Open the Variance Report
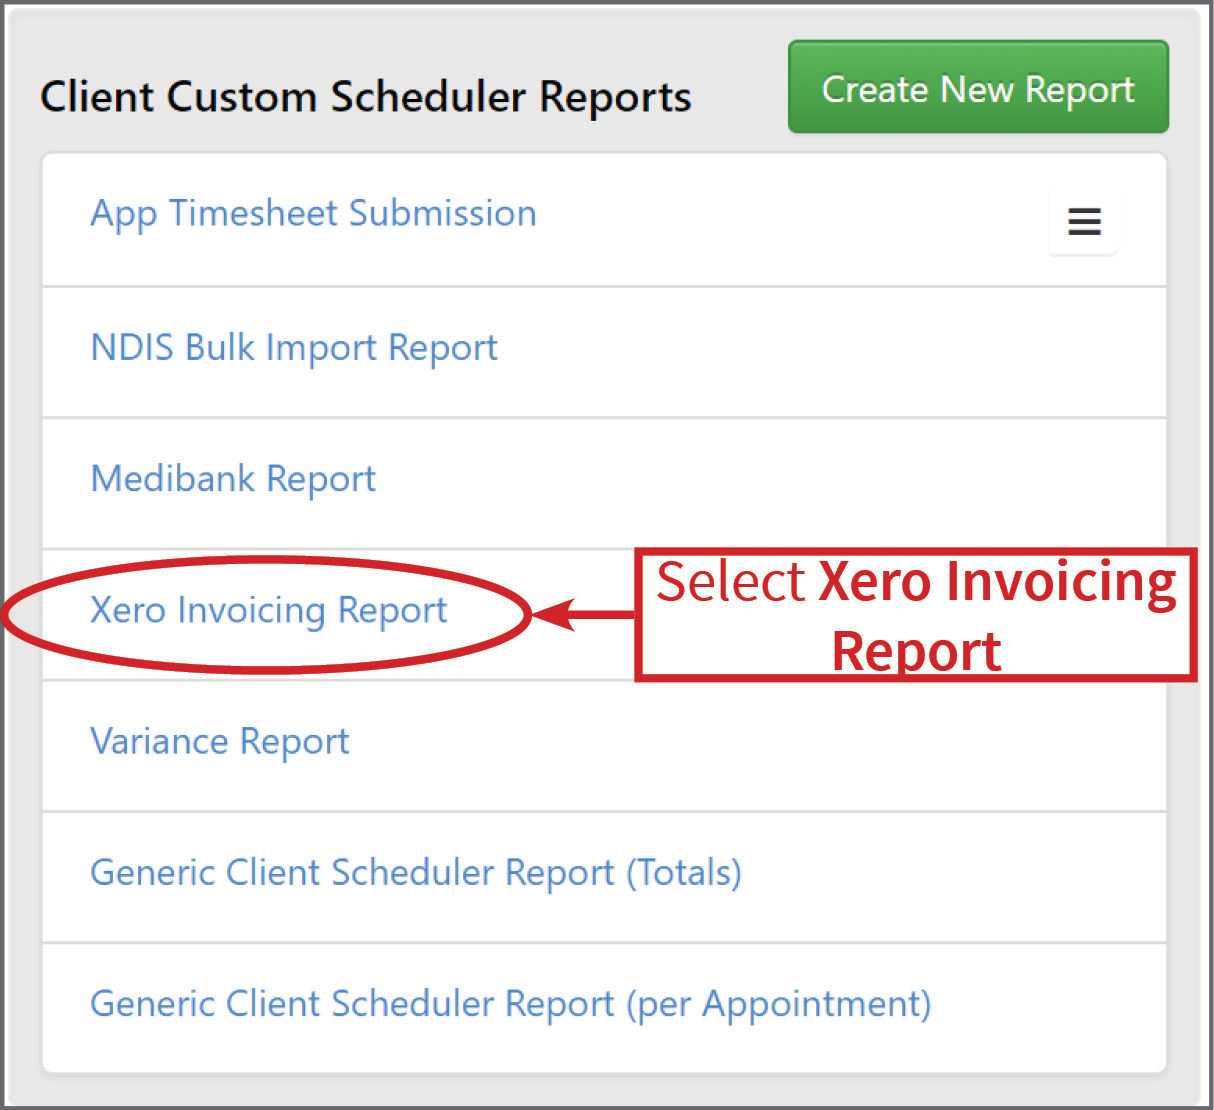This screenshot has height=1110, width=1214. [219, 741]
